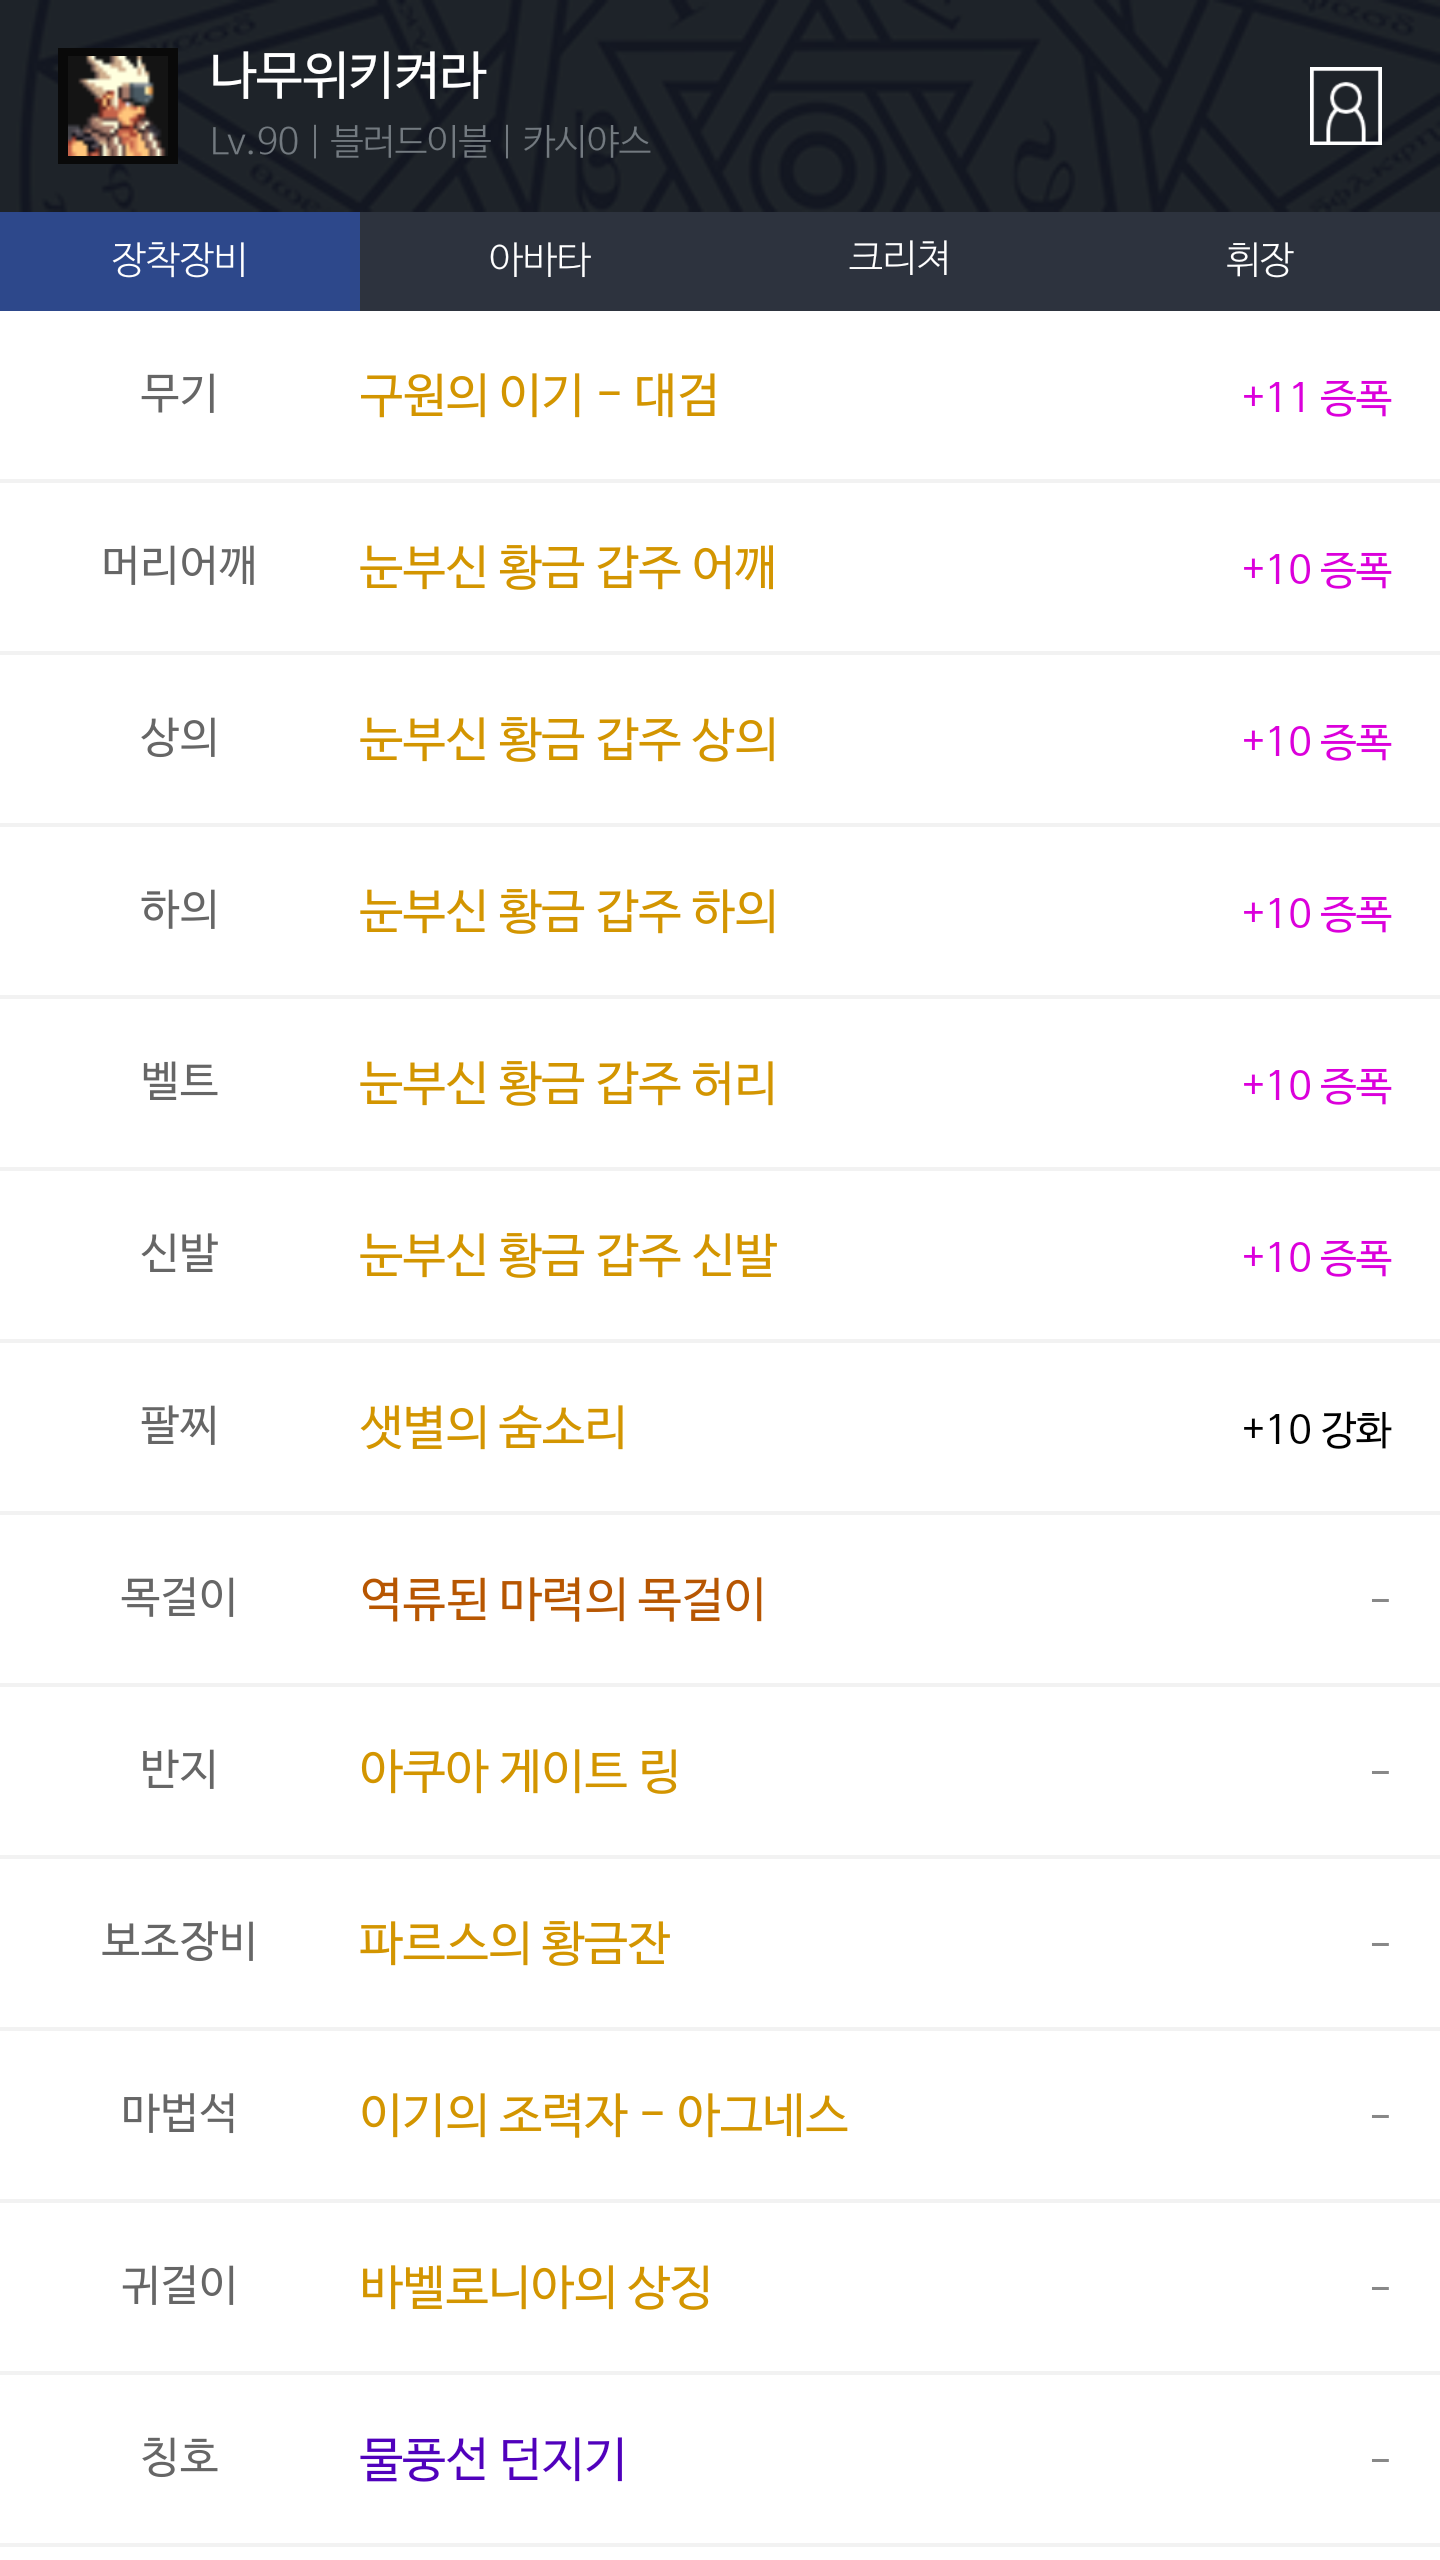Click the profile icon in the header
1440x2560 pixels.
point(1345,106)
